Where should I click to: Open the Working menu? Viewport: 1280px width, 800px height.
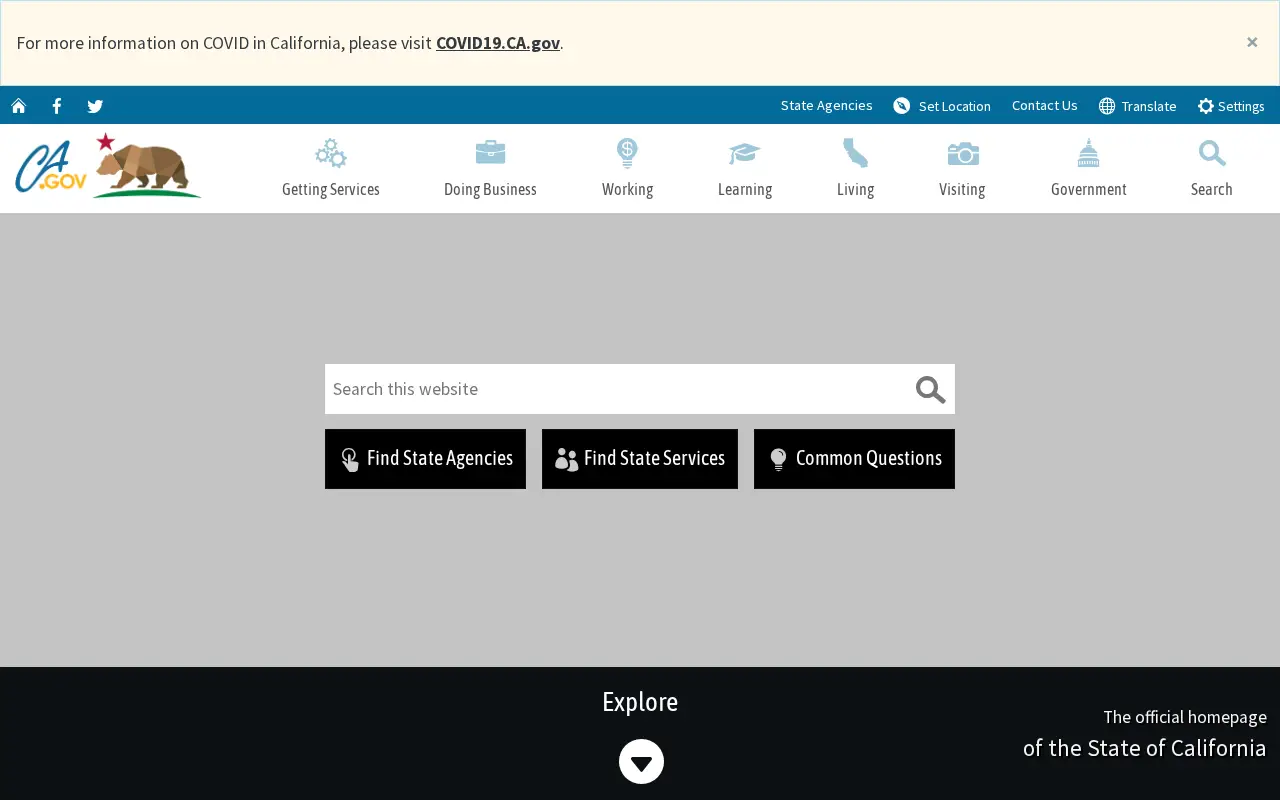tap(627, 168)
